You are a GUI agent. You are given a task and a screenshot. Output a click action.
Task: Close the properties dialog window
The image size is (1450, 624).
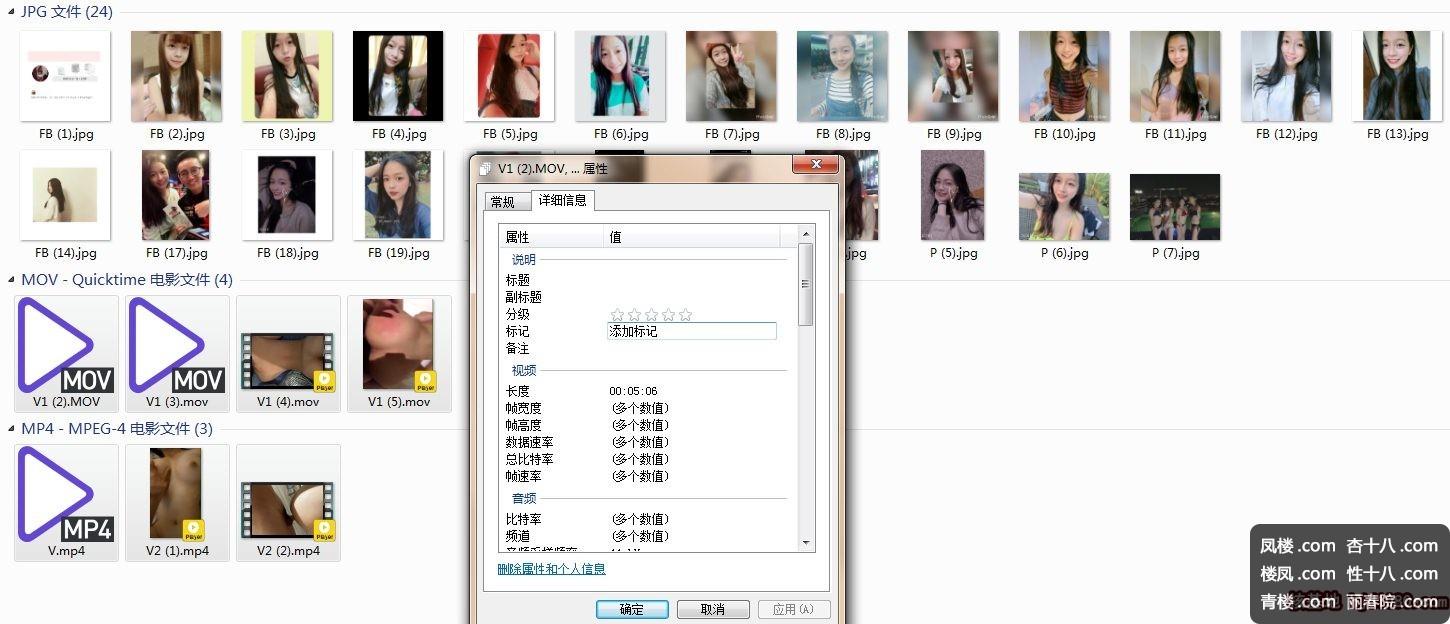click(816, 165)
